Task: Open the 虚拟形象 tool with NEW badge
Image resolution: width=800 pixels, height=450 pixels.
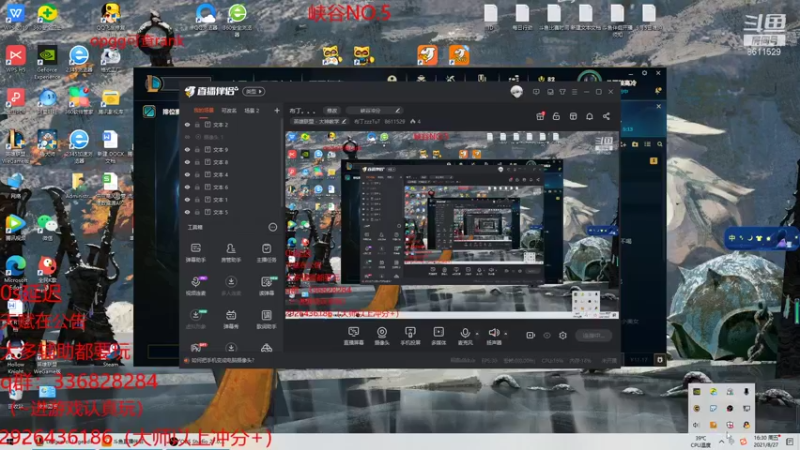Action: tap(195, 319)
